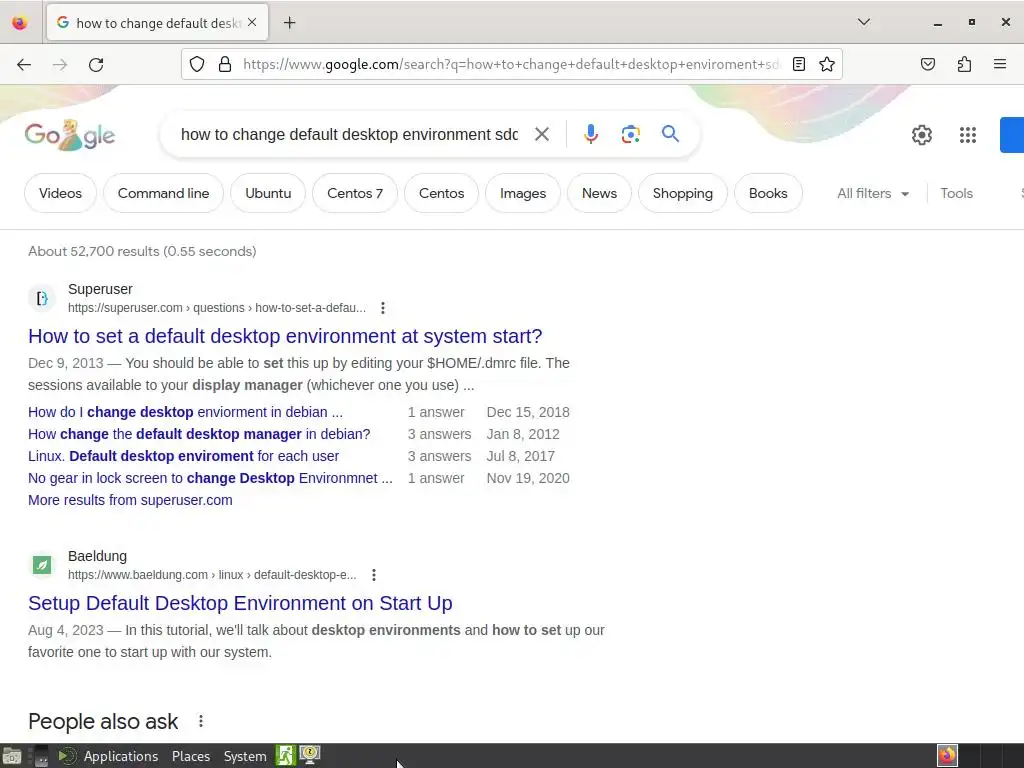Expand the list all tabs chevron
This screenshot has height=768, width=1024.
click(x=863, y=22)
